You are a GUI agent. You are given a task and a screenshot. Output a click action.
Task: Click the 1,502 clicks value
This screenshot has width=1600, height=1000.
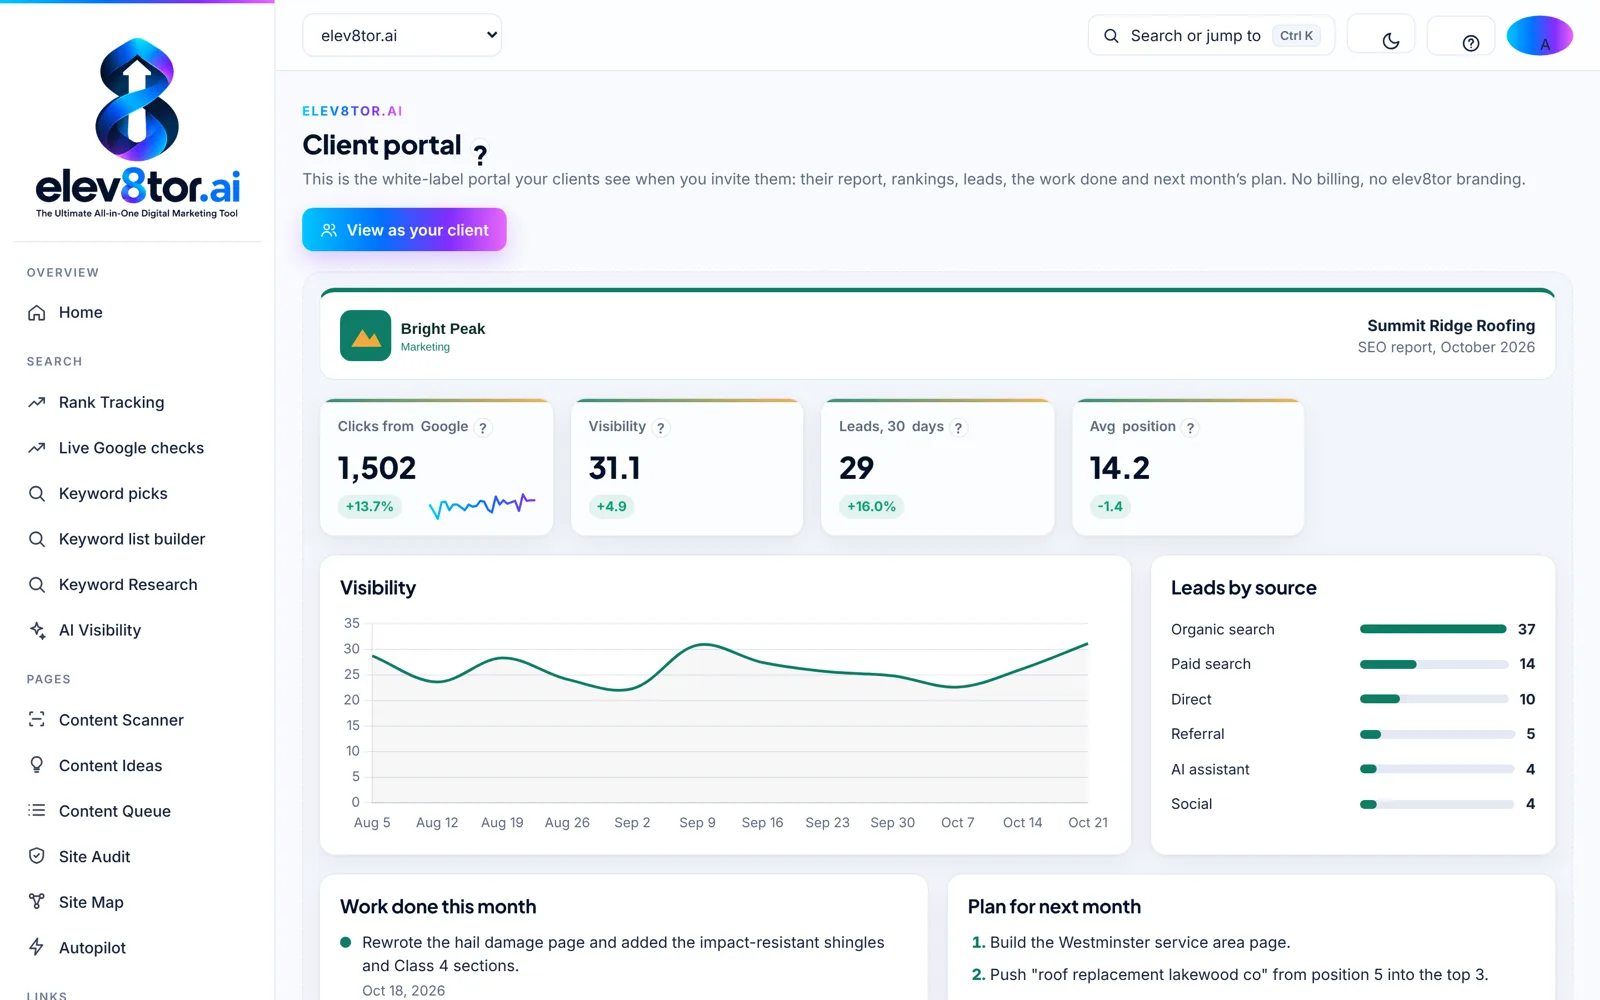(x=377, y=468)
